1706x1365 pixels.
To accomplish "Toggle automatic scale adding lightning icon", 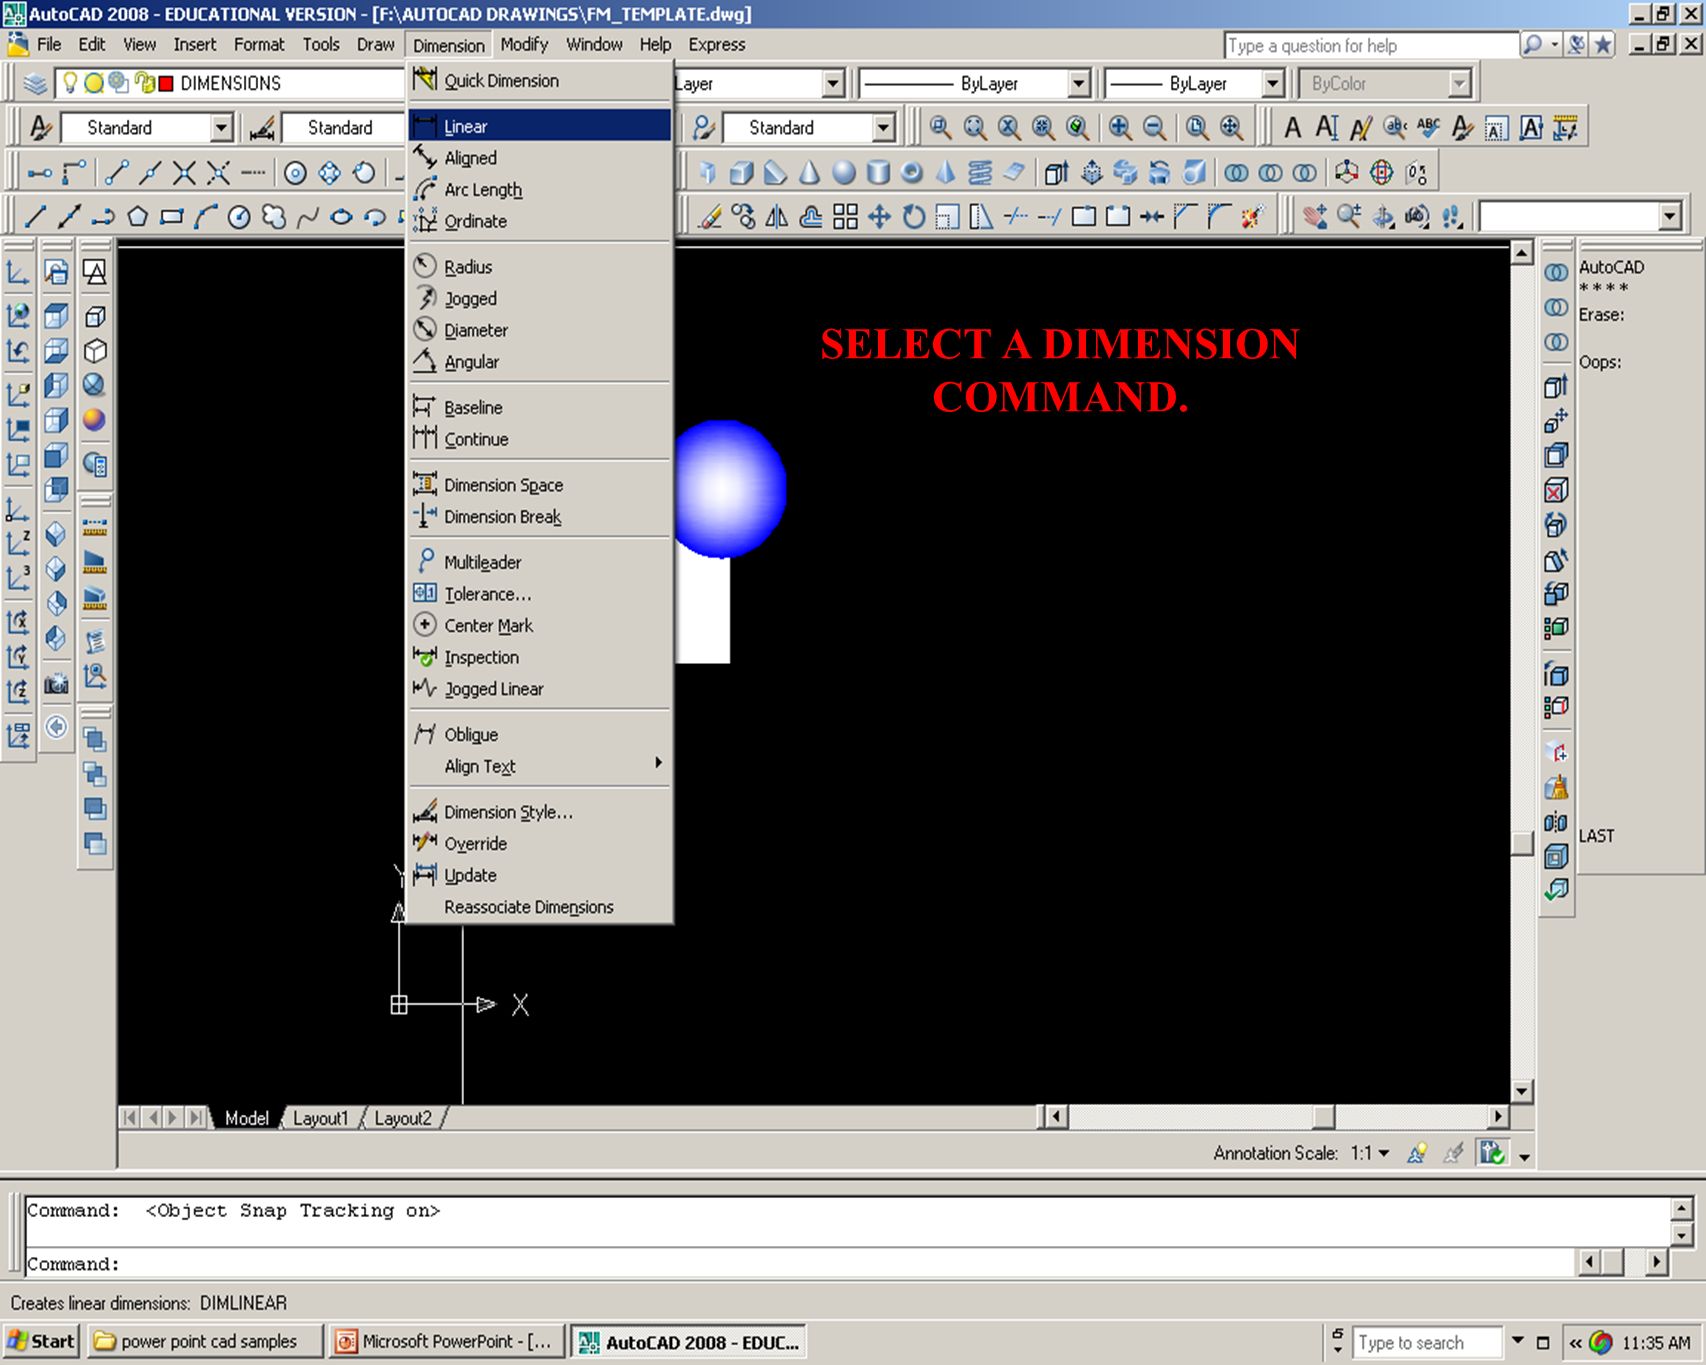I will [1454, 1153].
